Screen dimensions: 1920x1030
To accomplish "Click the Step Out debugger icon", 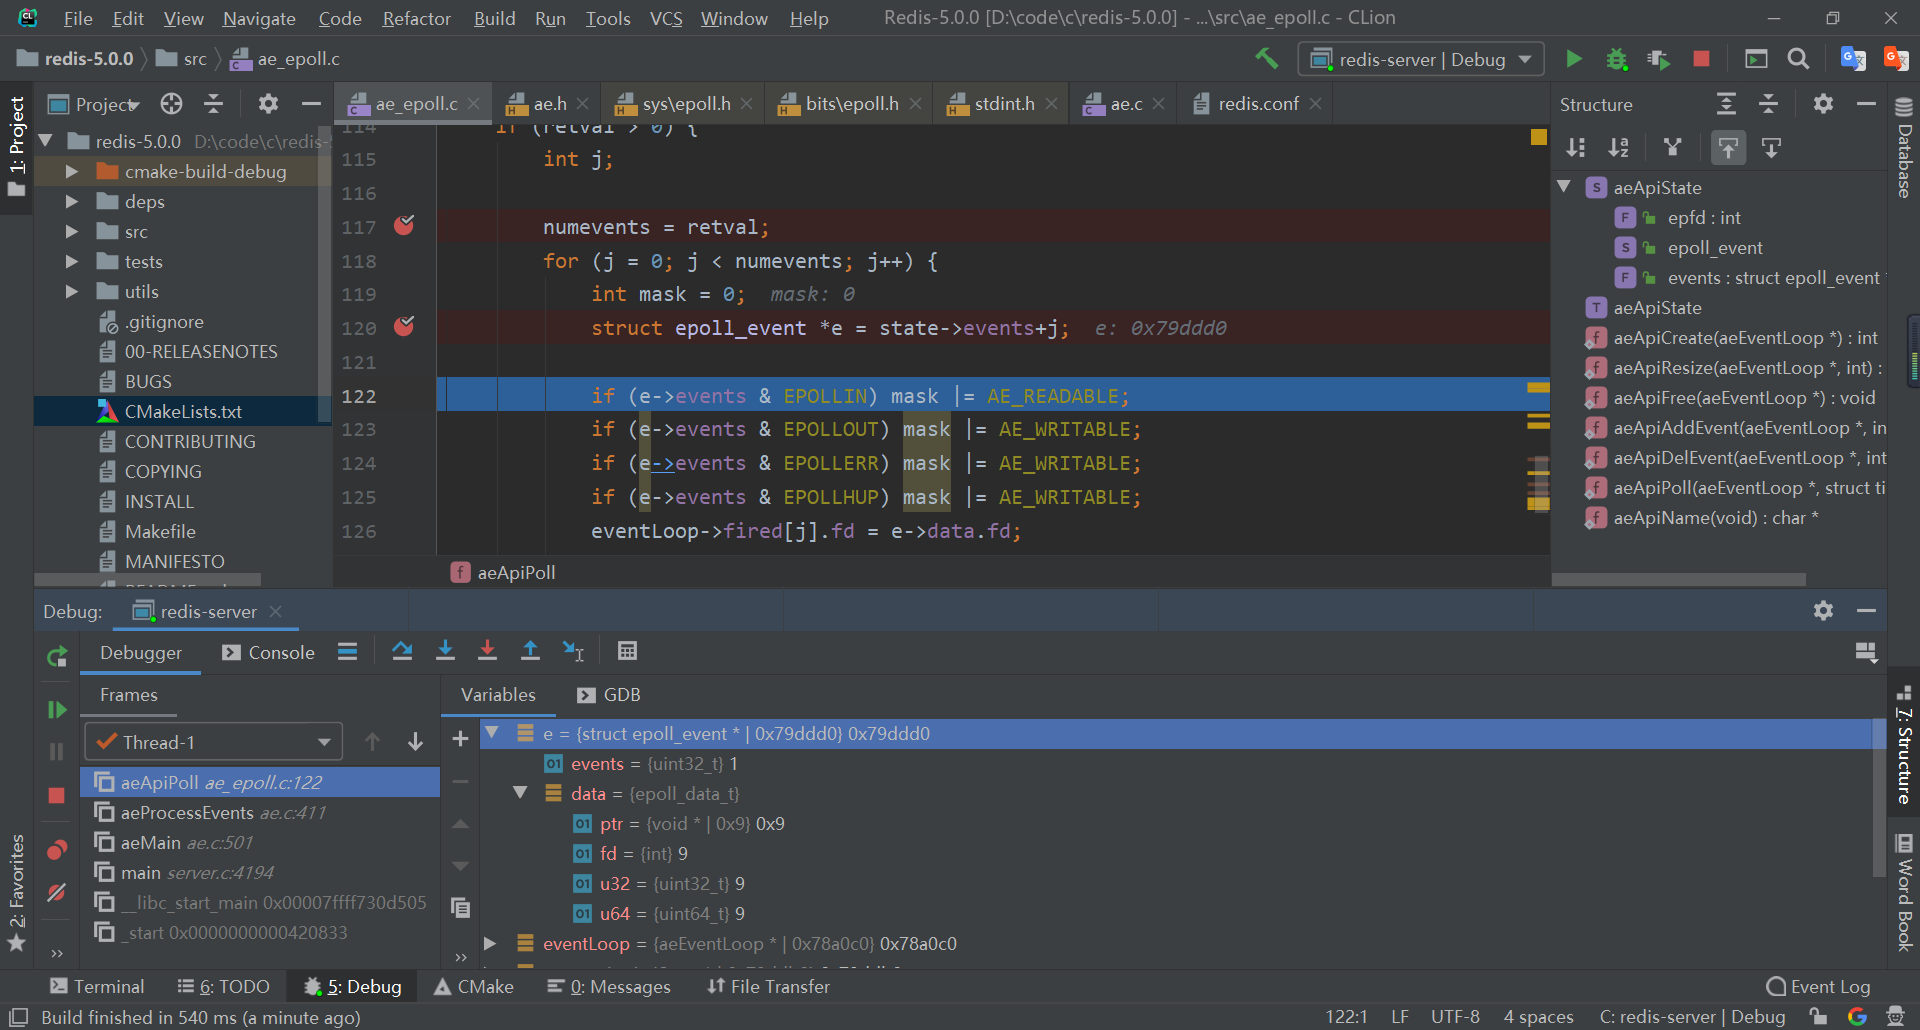I will pyautogui.click(x=530, y=652).
